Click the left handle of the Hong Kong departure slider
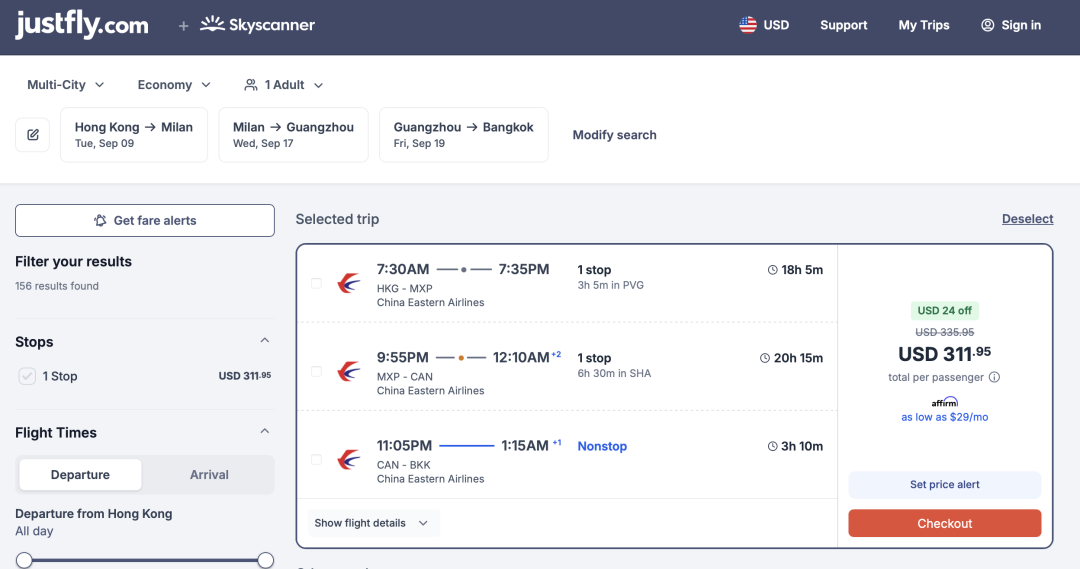The width and height of the screenshot is (1080, 569). pyautogui.click(x=24, y=560)
